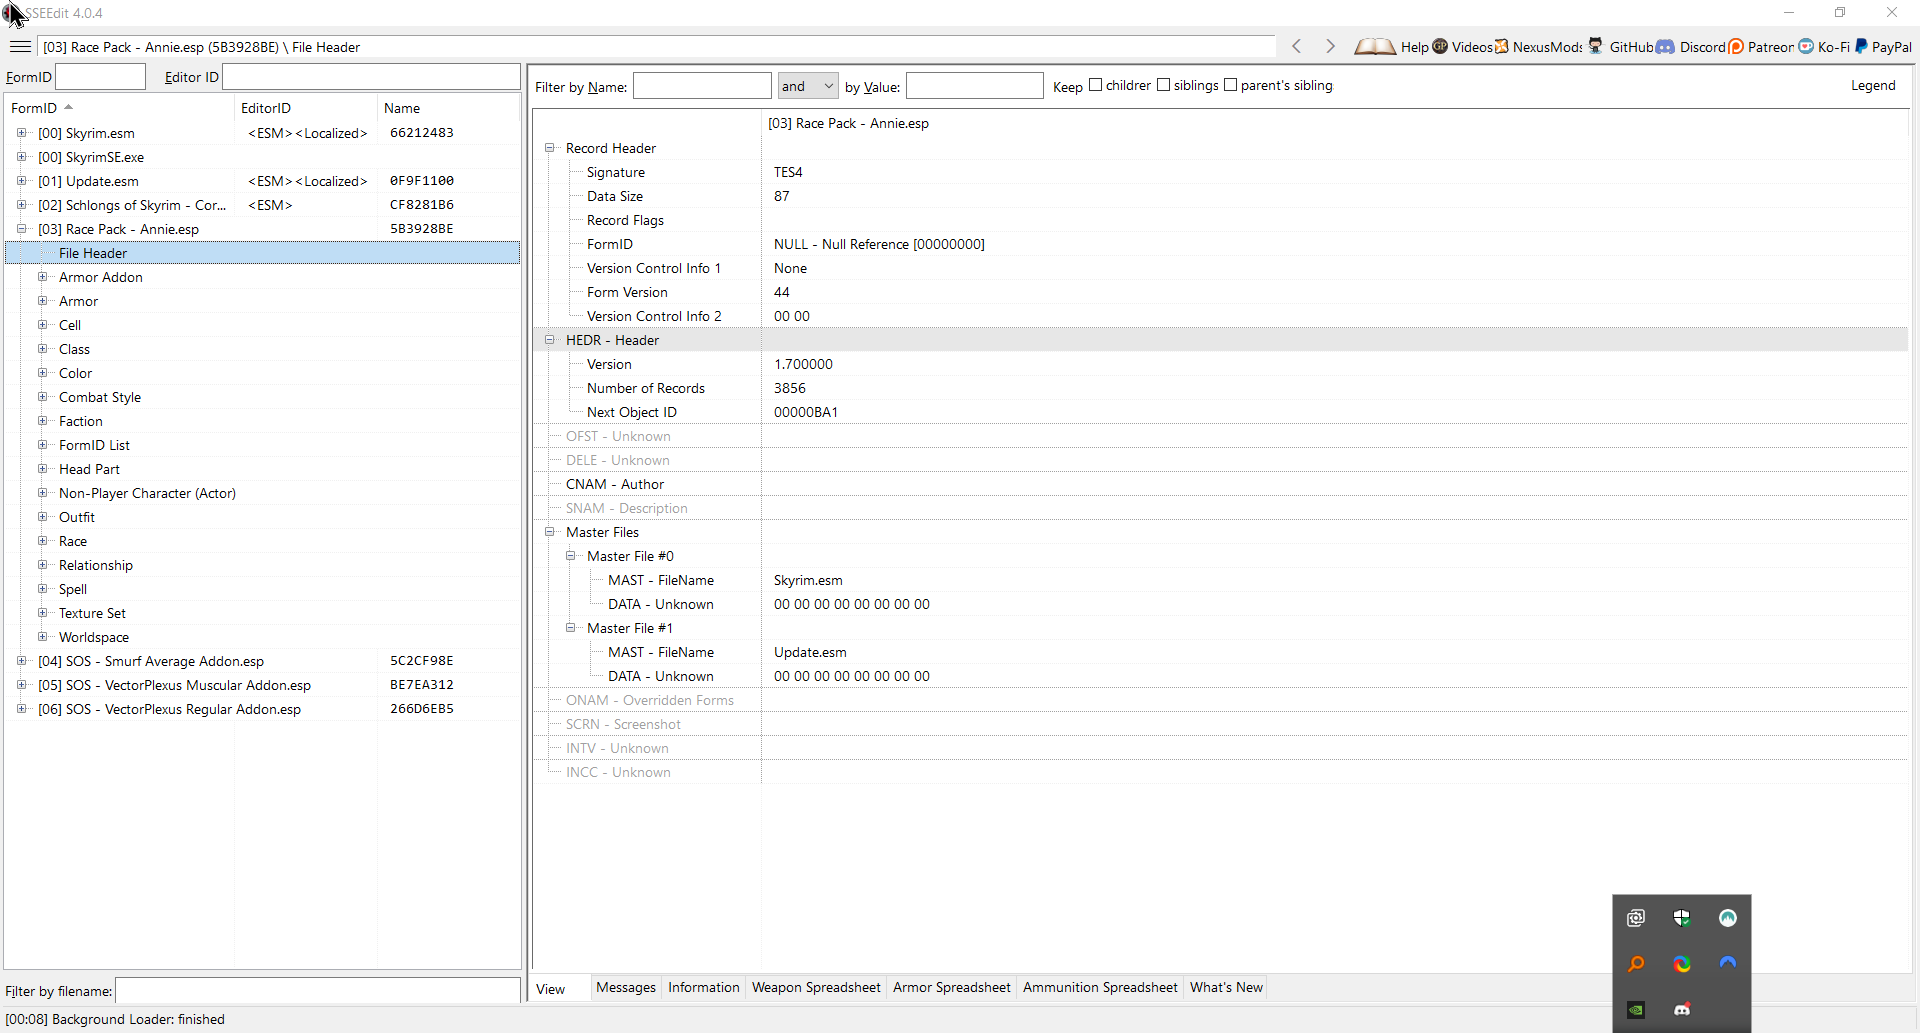Open the PayPal link

1883,47
